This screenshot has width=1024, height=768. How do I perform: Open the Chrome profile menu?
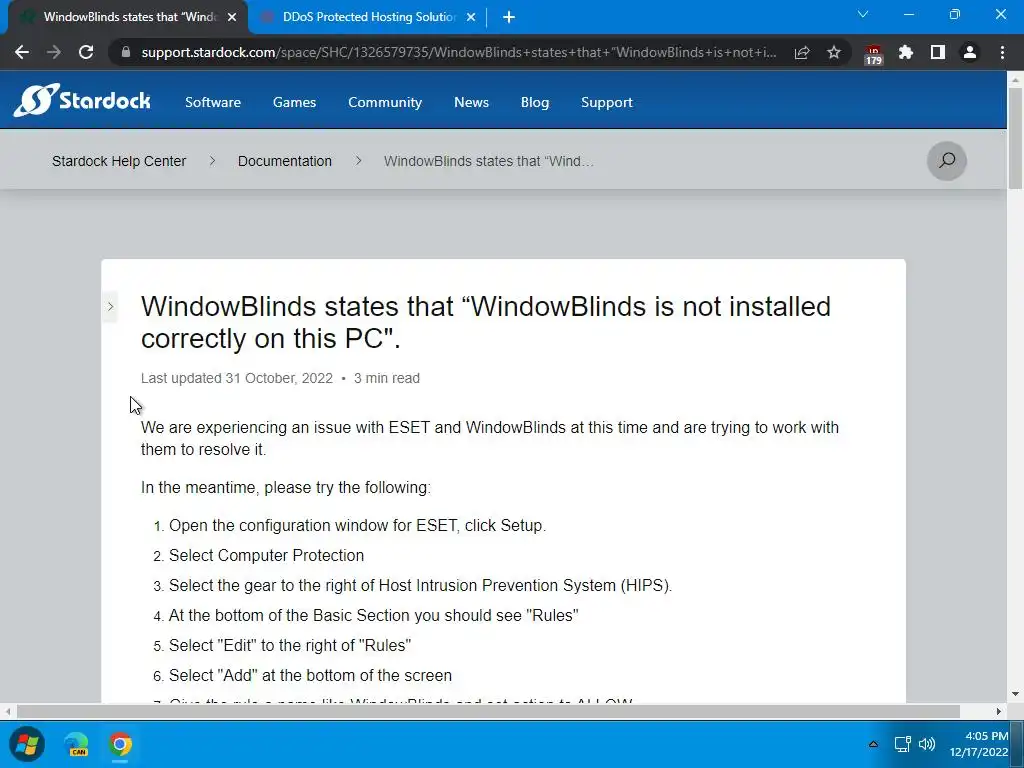pos(970,52)
